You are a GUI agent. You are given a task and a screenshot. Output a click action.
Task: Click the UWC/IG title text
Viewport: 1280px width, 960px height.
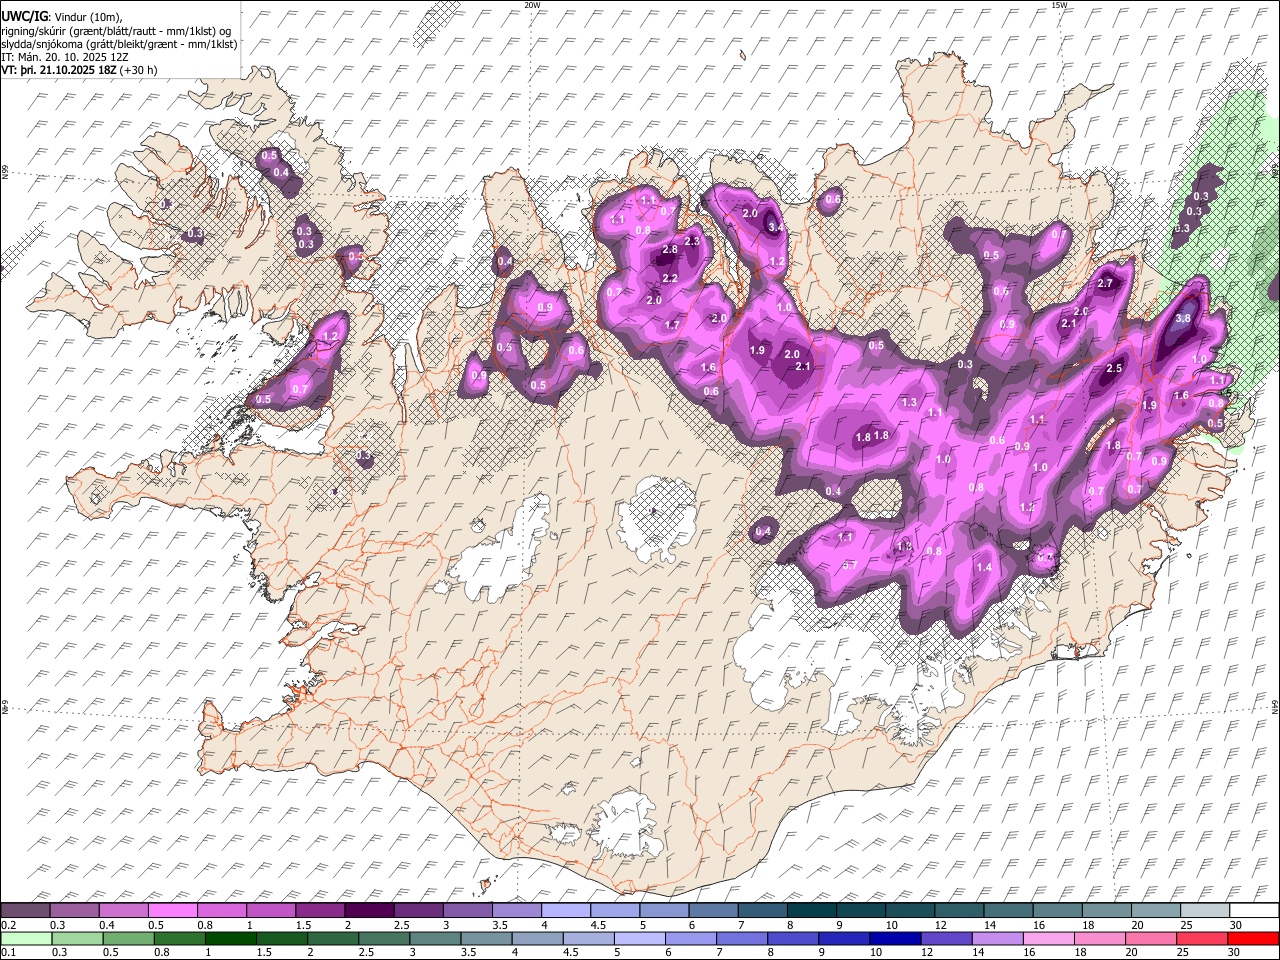pos(24,16)
